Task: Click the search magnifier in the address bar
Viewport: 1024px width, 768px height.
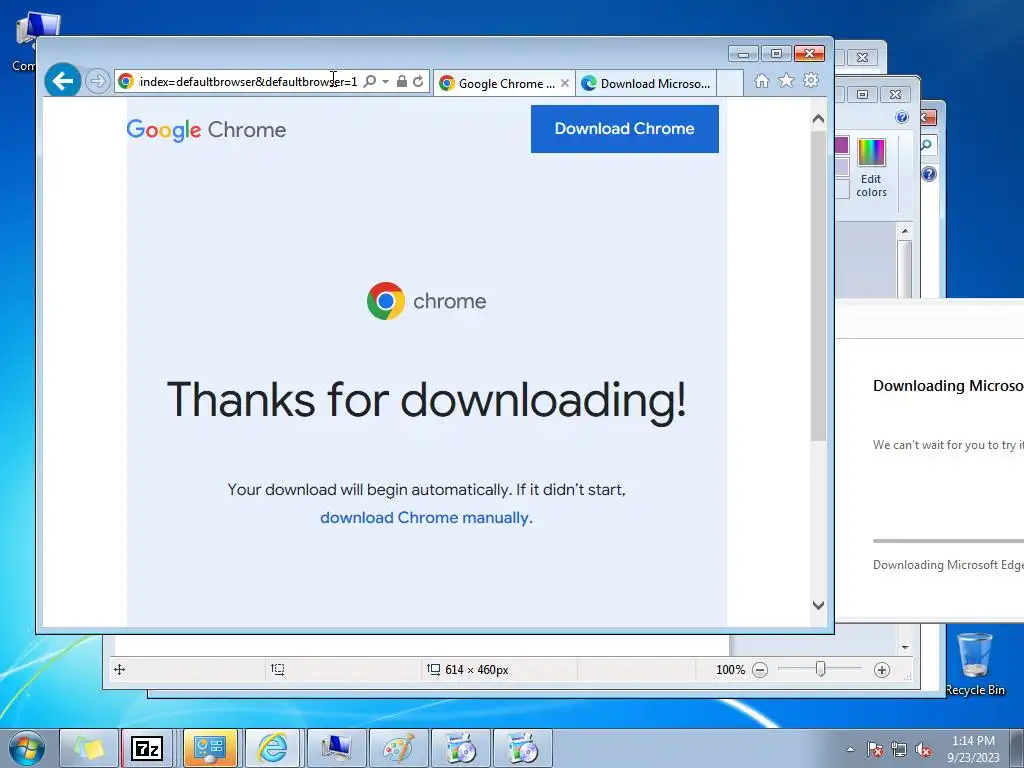Action: 370,81
